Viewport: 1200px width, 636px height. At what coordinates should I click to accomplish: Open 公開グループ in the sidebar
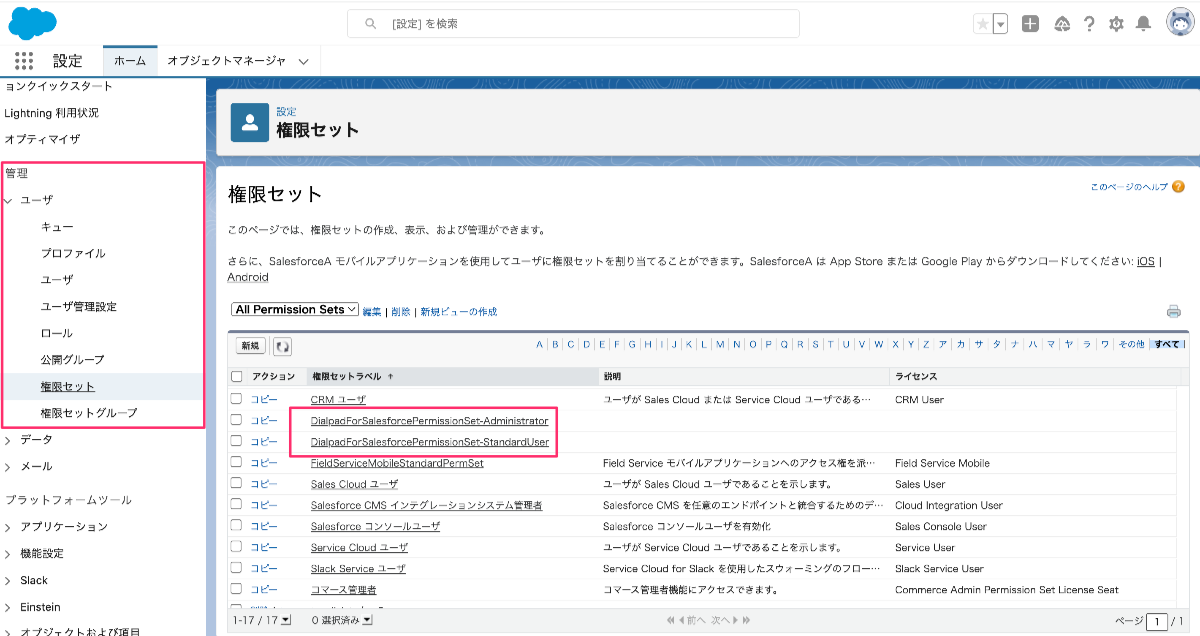pos(72,360)
